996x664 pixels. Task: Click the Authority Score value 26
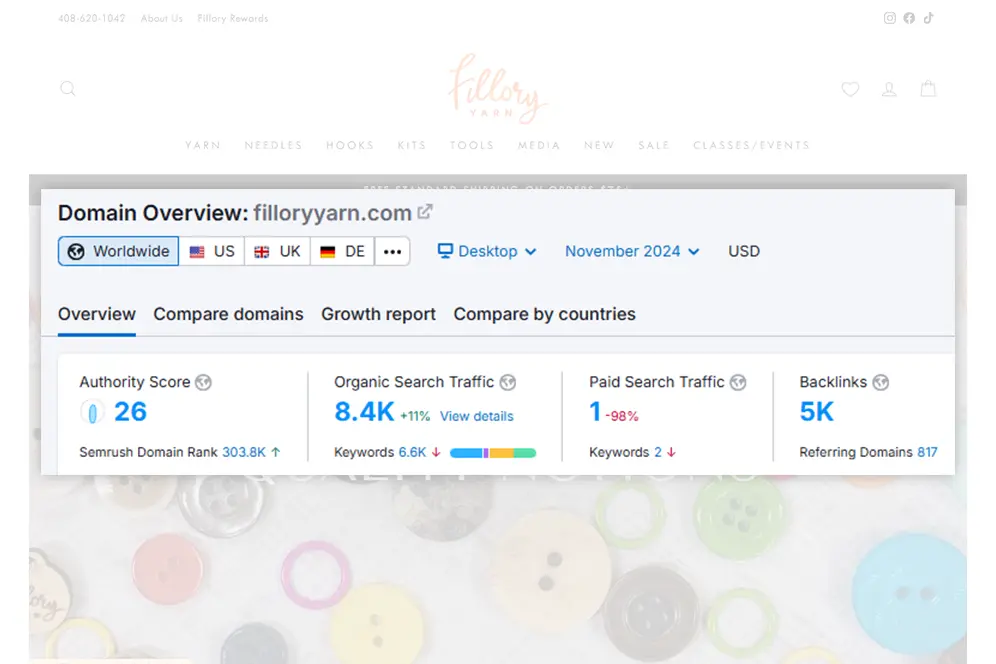[x=130, y=412]
